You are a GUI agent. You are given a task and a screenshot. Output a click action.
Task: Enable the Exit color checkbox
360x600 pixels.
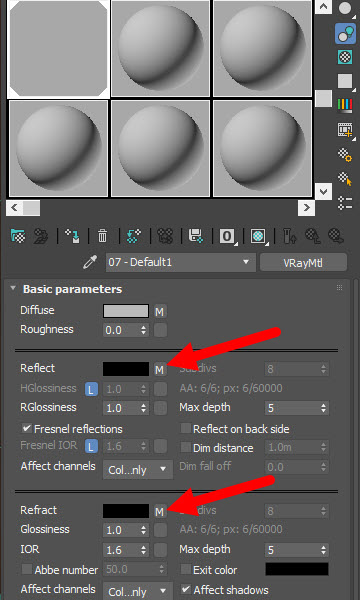coord(186,569)
